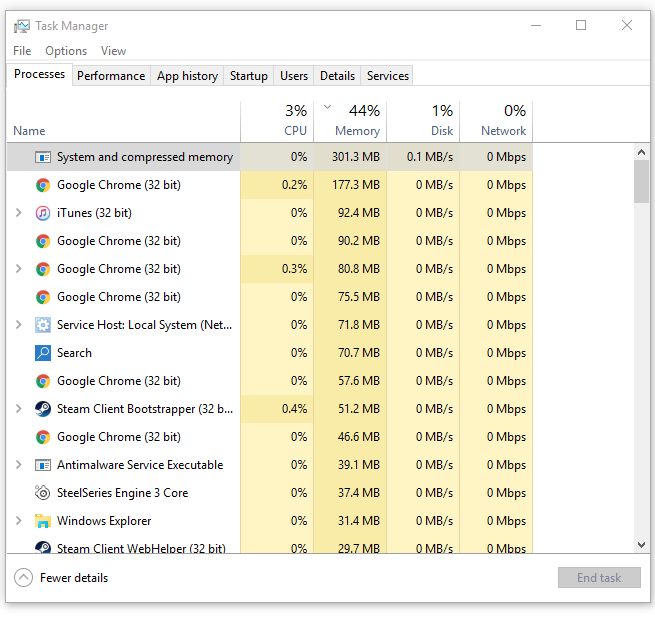Click the 92.4 MB iTunes memory value
The image size is (655, 620).
tap(359, 213)
